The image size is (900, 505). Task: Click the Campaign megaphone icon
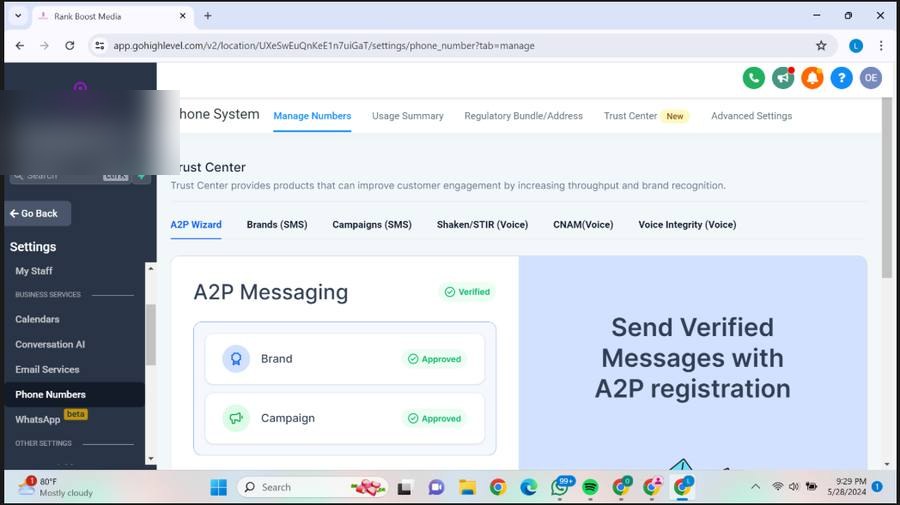236,418
